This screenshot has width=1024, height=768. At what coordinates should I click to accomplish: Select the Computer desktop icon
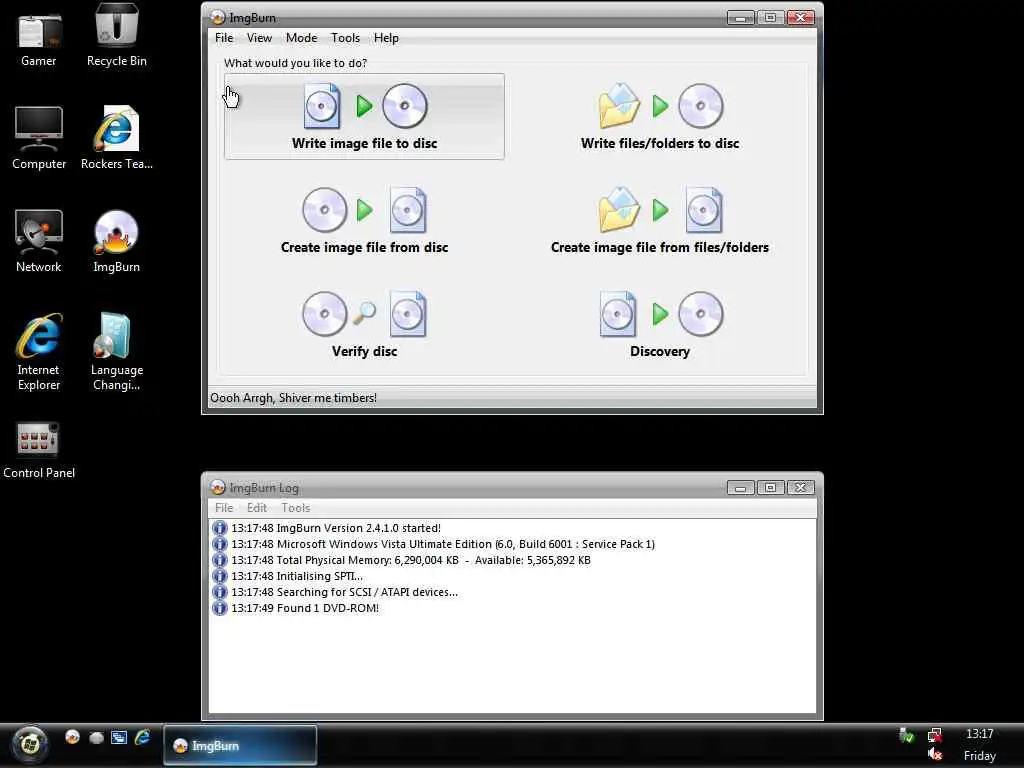click(x=39, y=138)
